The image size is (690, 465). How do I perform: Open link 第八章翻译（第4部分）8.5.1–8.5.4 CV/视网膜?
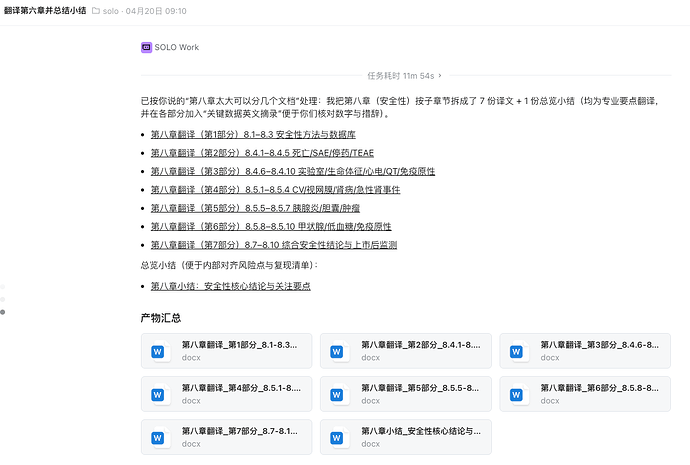(275, 190)
